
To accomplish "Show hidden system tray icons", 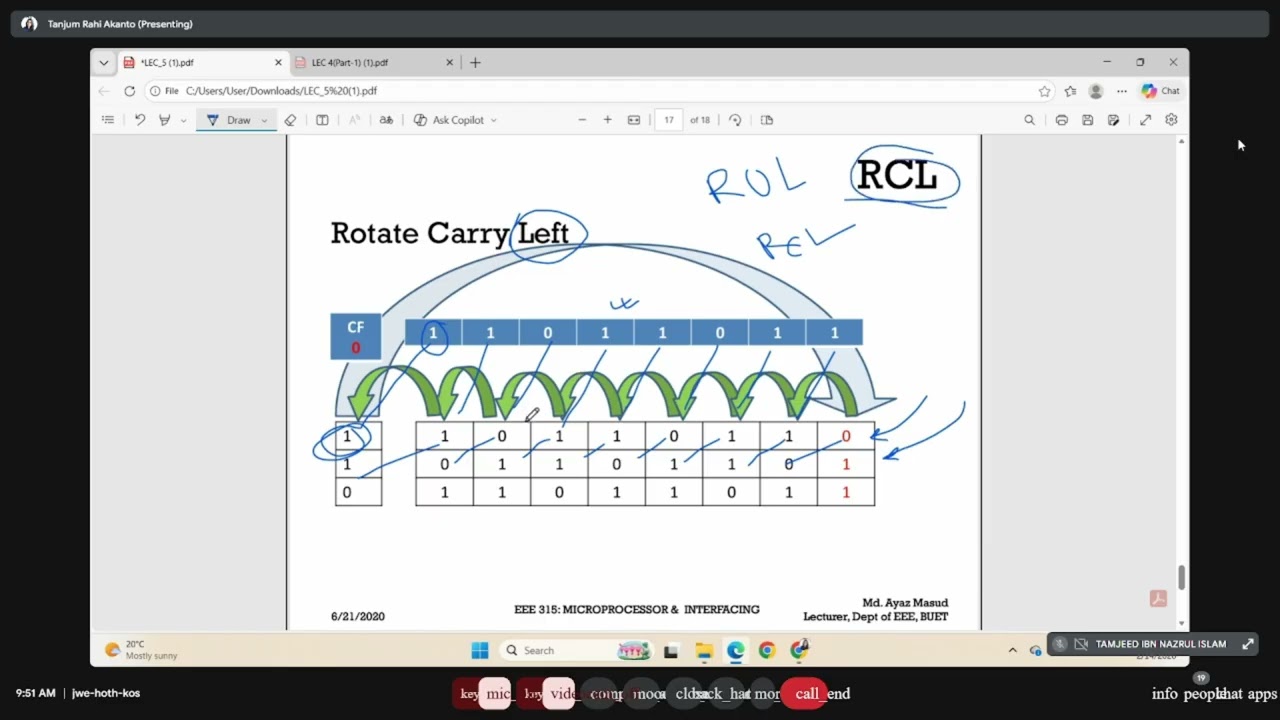I will (x=1012, y=651).
